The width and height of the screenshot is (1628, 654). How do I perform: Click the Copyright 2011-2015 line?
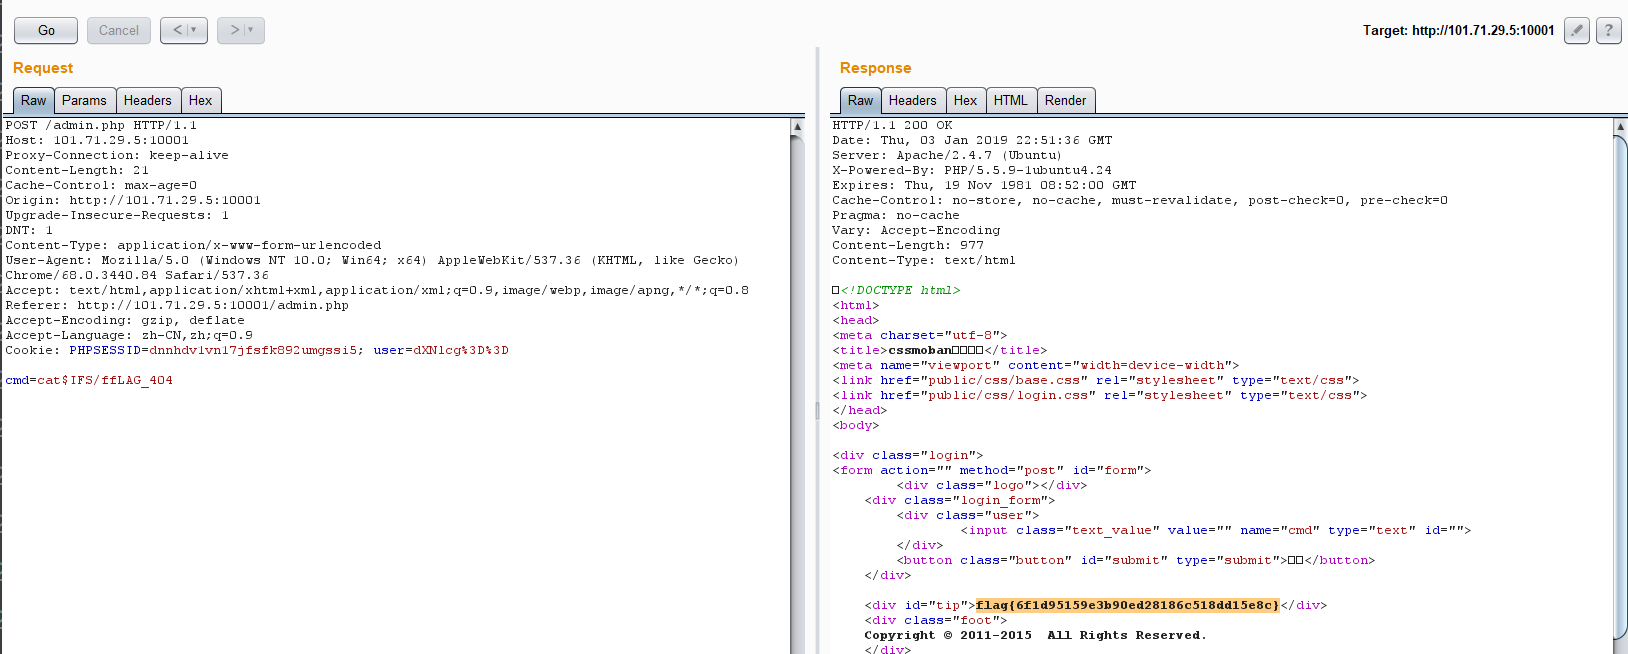[1035, 635]
